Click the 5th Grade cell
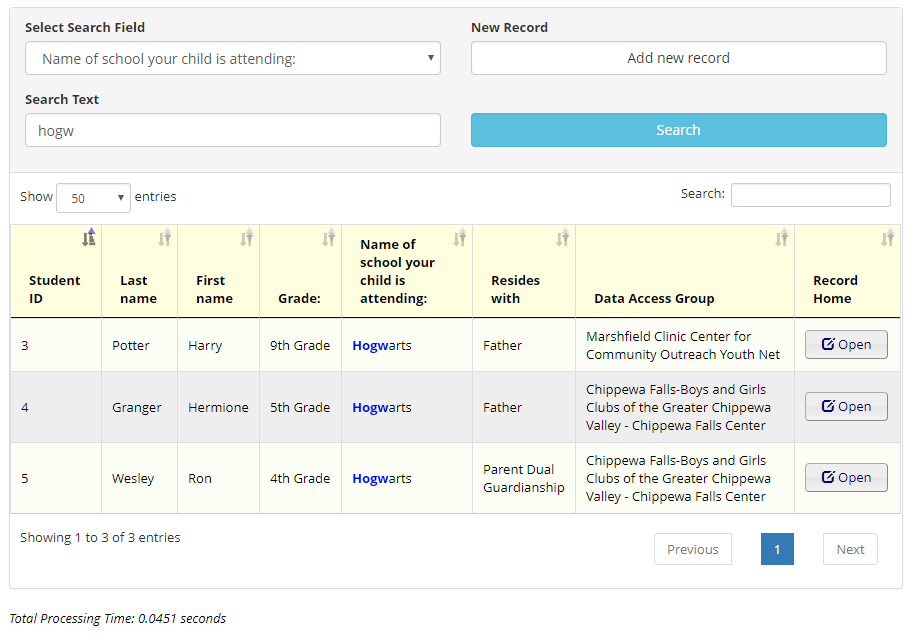915x640 pixels. pos(300,407)
